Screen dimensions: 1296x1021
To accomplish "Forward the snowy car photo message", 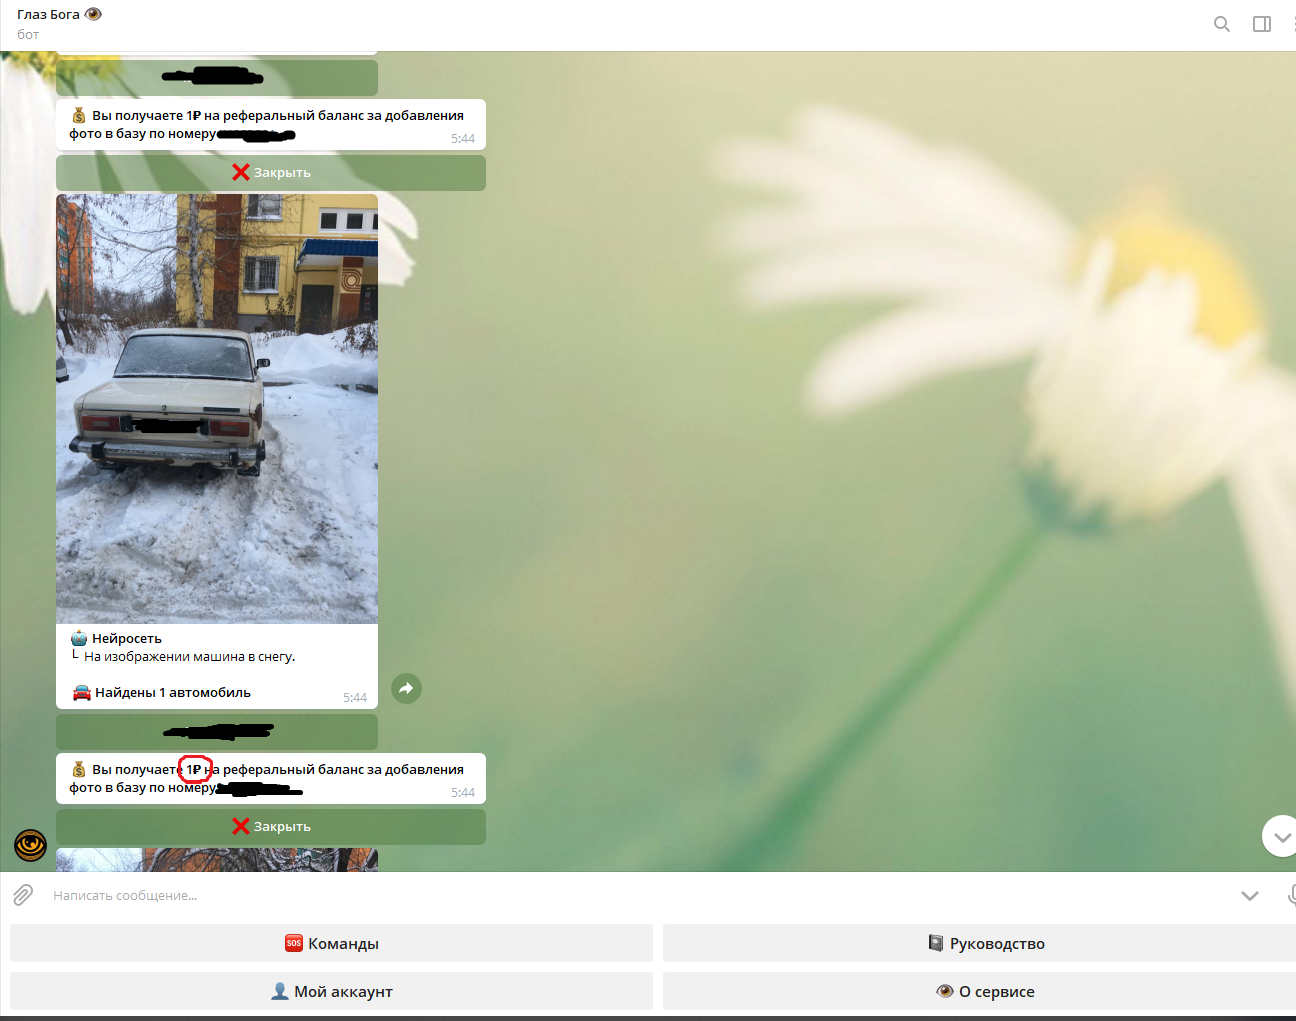I will point(406,688).
